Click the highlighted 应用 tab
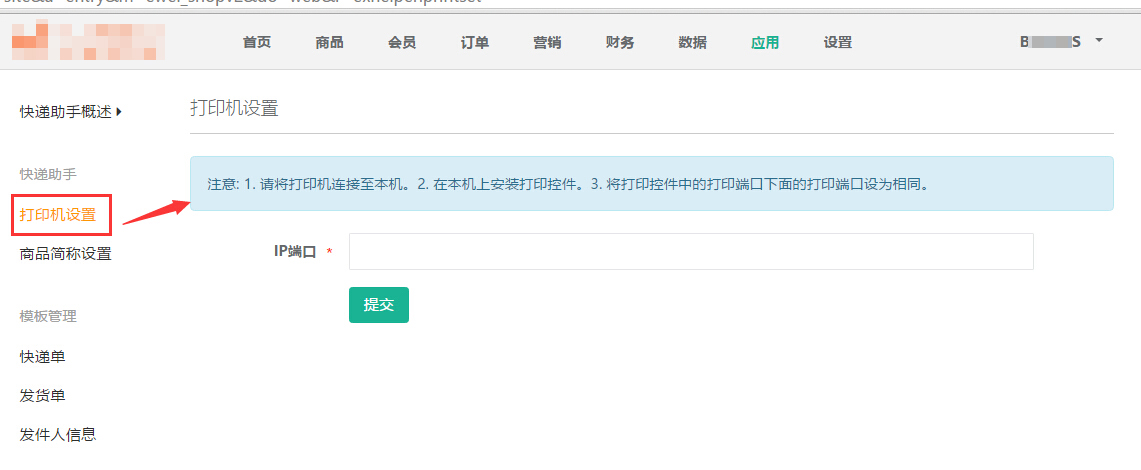1141x470 pixels. [x=765, y=43]
